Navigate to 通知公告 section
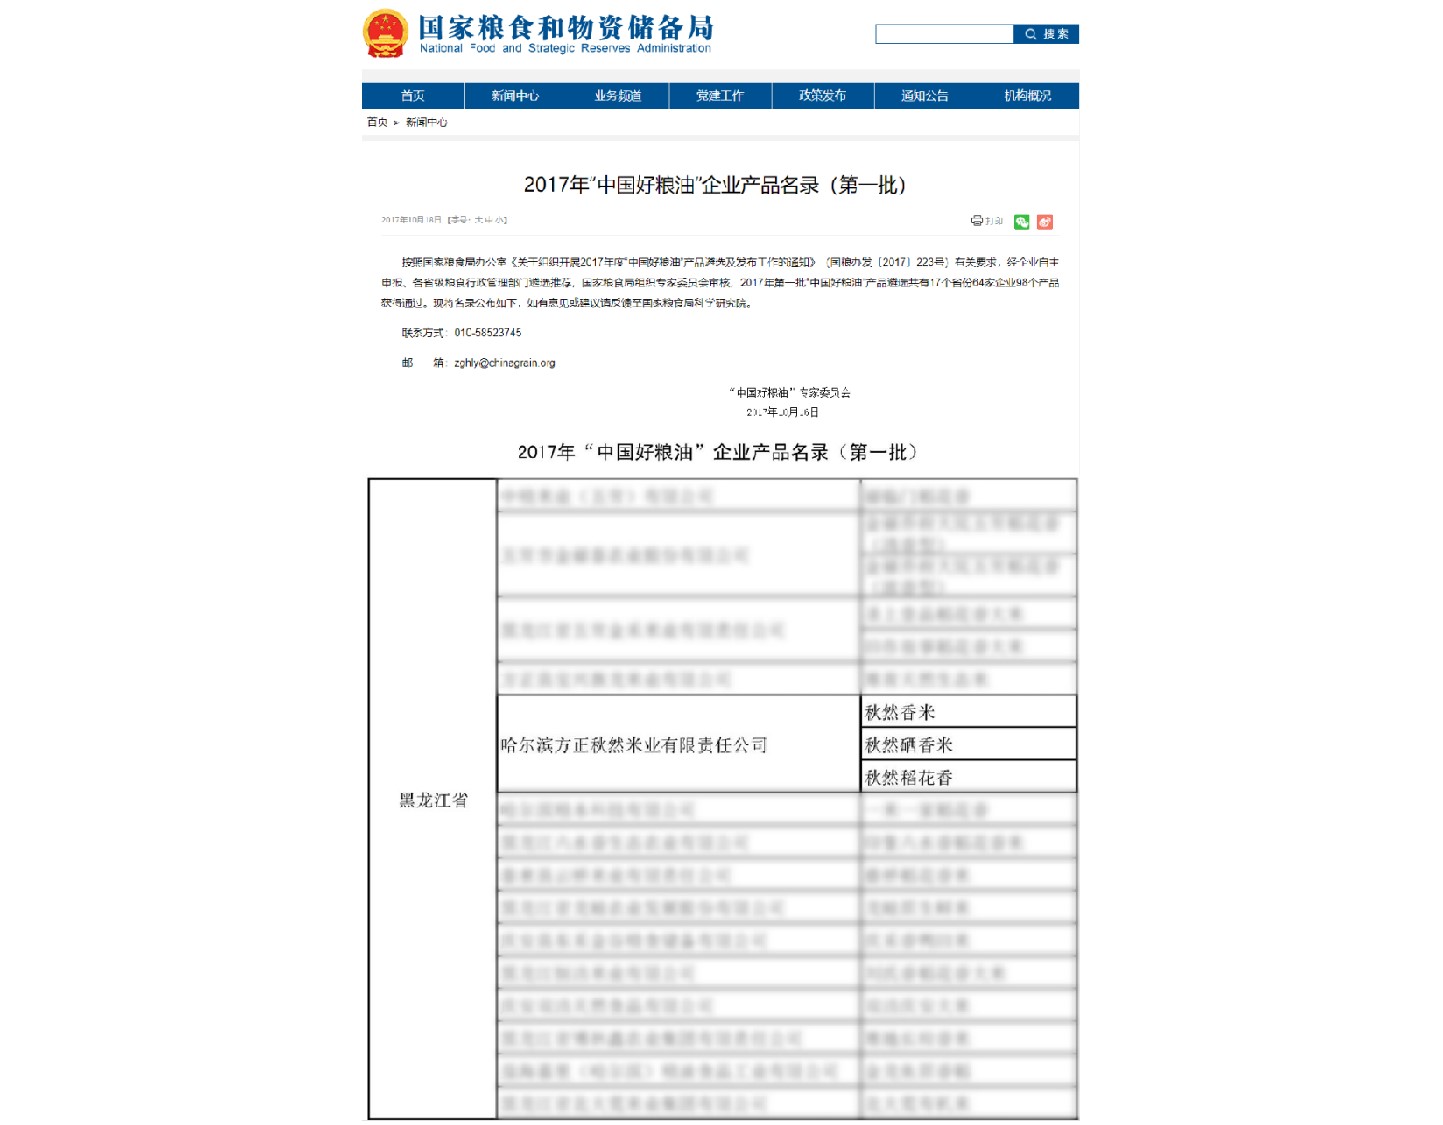Viewport: 1443px width, 1125px height. click(x=925, y=96)
